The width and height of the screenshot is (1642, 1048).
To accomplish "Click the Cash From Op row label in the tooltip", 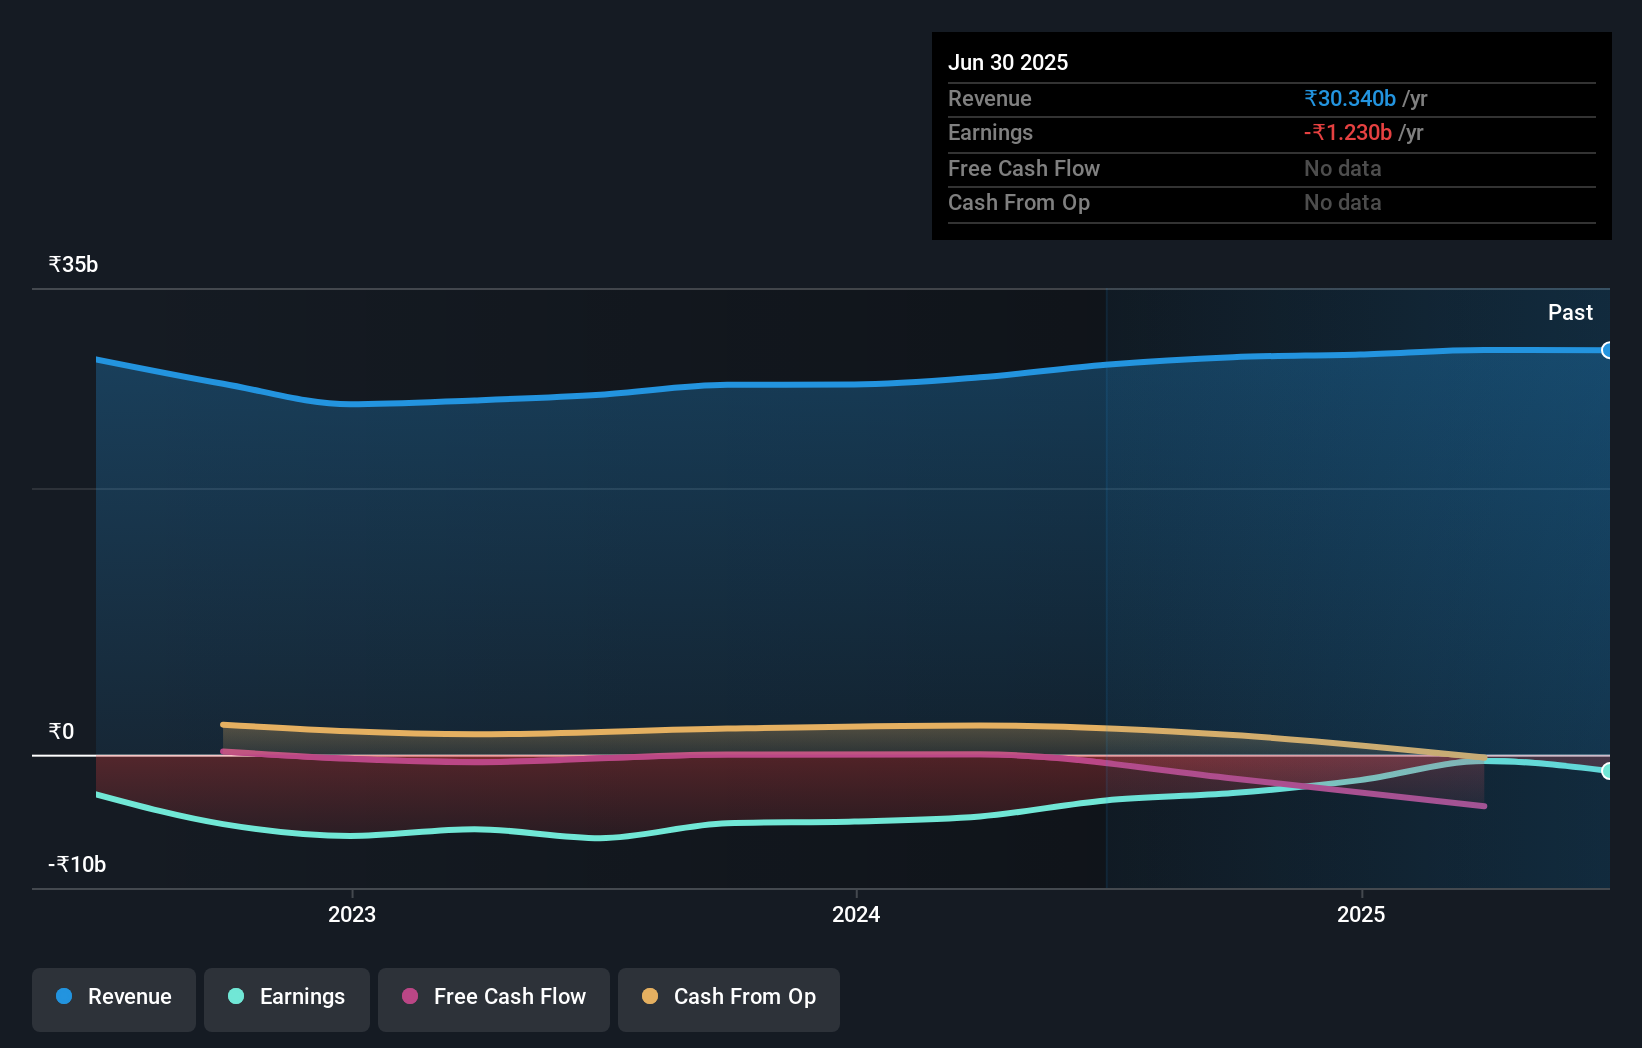I will click(1019, 202).
